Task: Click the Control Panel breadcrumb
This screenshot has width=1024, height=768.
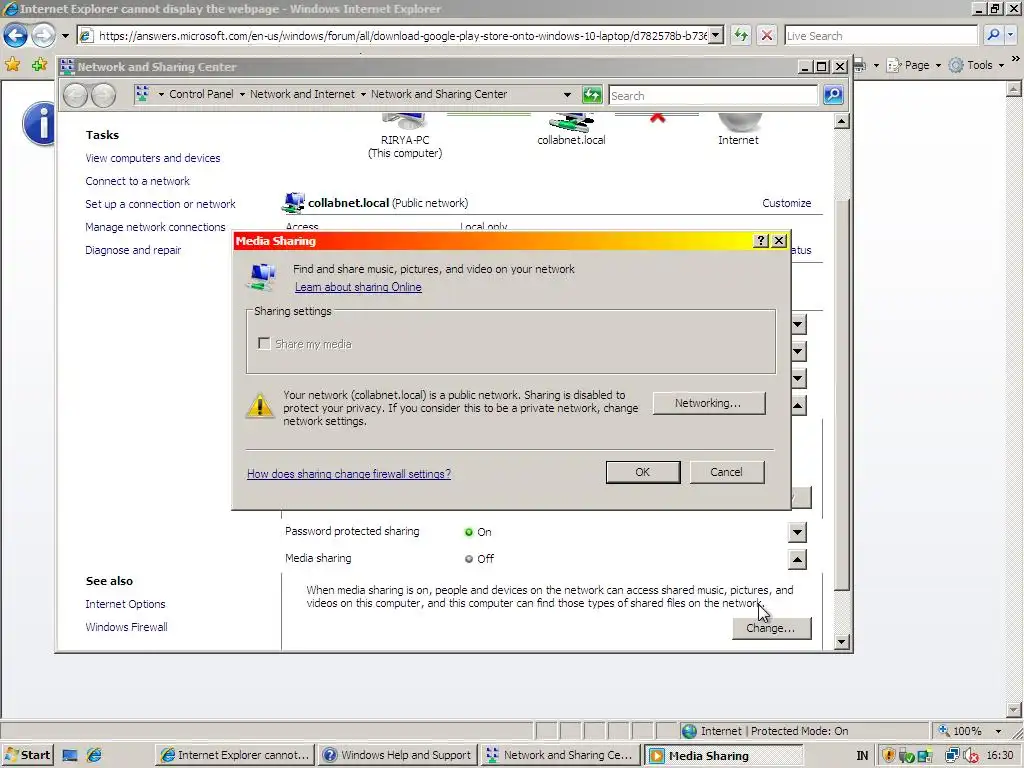Action: pyautogui.click(x=201, y=94)
